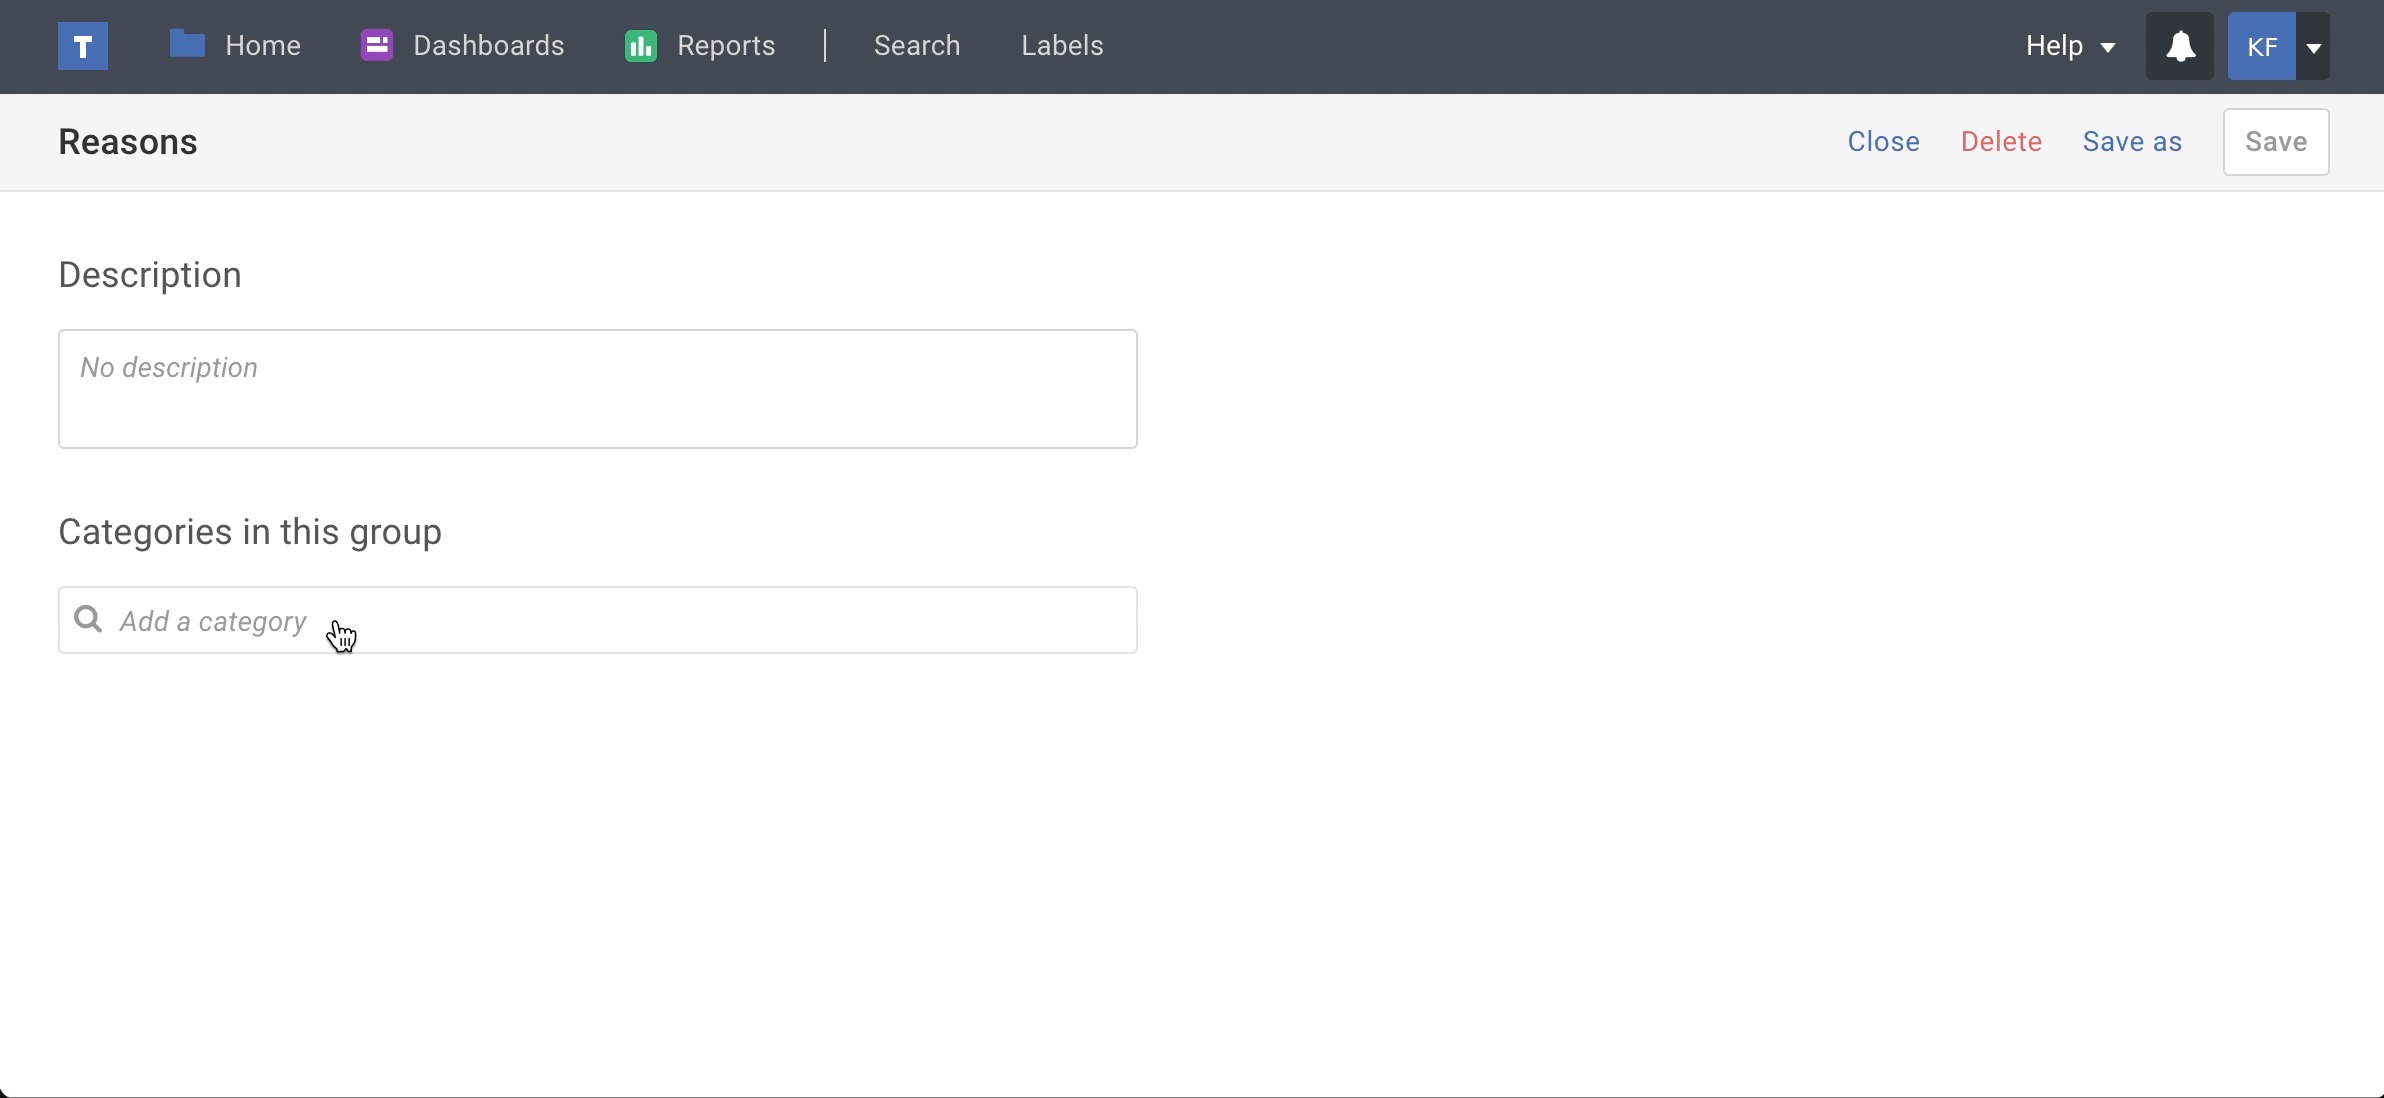Viewport: 2384px width, 1098px height.
Task: Focus the No description text box
Action: pos(597,389)
